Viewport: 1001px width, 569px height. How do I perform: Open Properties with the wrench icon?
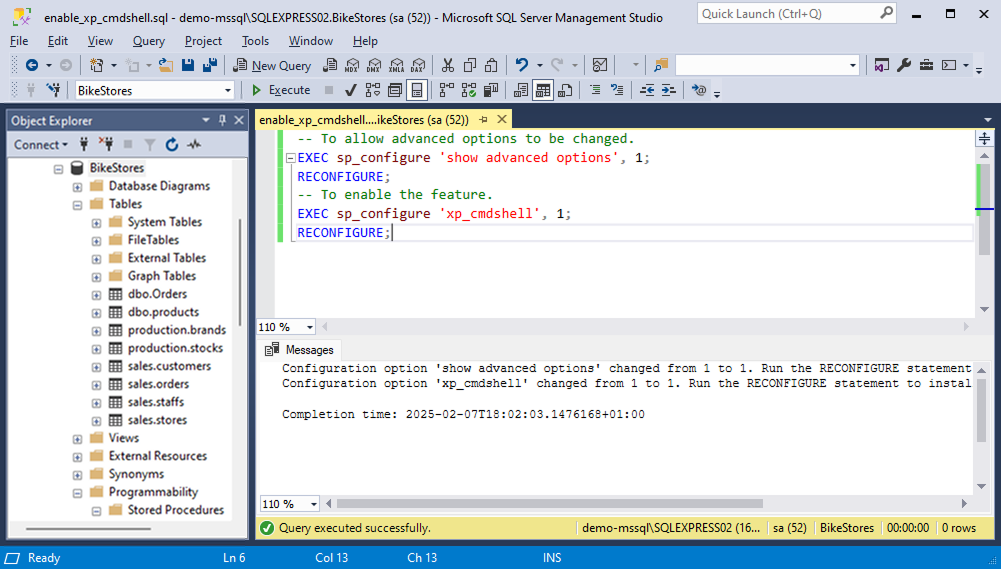click(904, 65)
